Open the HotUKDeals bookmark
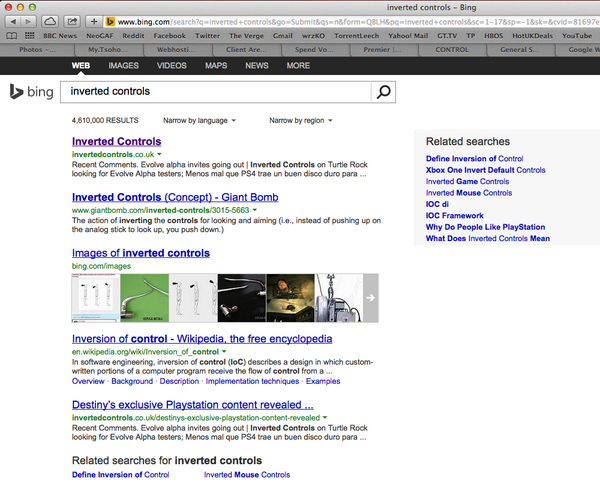The height and width of the screenshot is (484, 600). [x=533, y=36]
